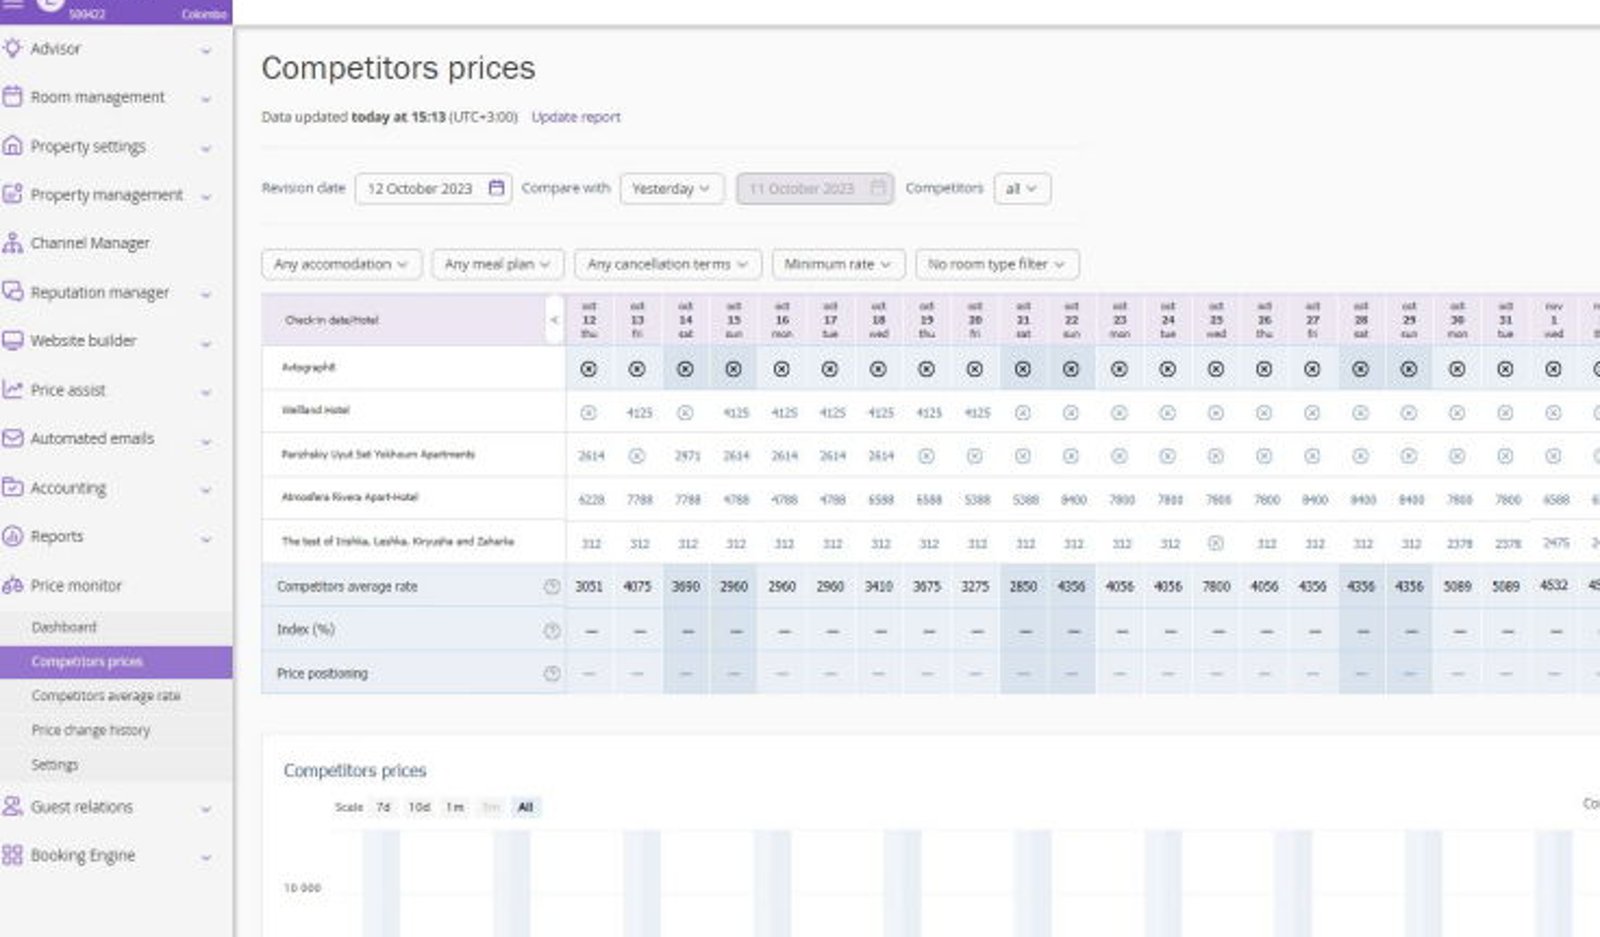The image size is (1600, 937).
Task: Click the Website builder monitor icon
Action: pyautogui.click(x=13, y=340)
